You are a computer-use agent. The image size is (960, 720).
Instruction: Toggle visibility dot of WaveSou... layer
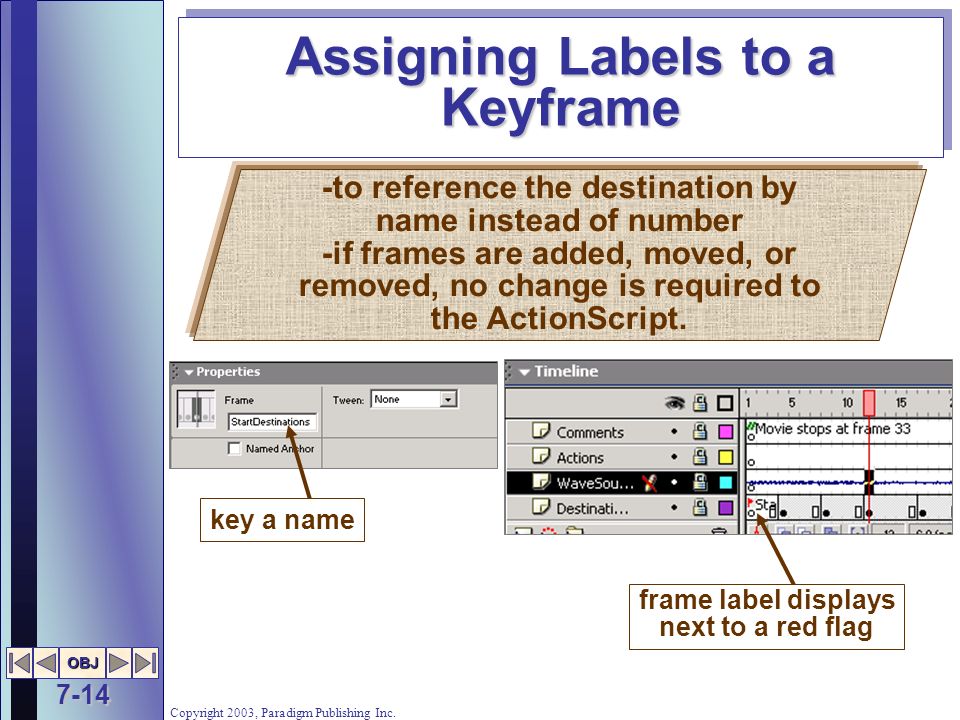coord(674,482)
